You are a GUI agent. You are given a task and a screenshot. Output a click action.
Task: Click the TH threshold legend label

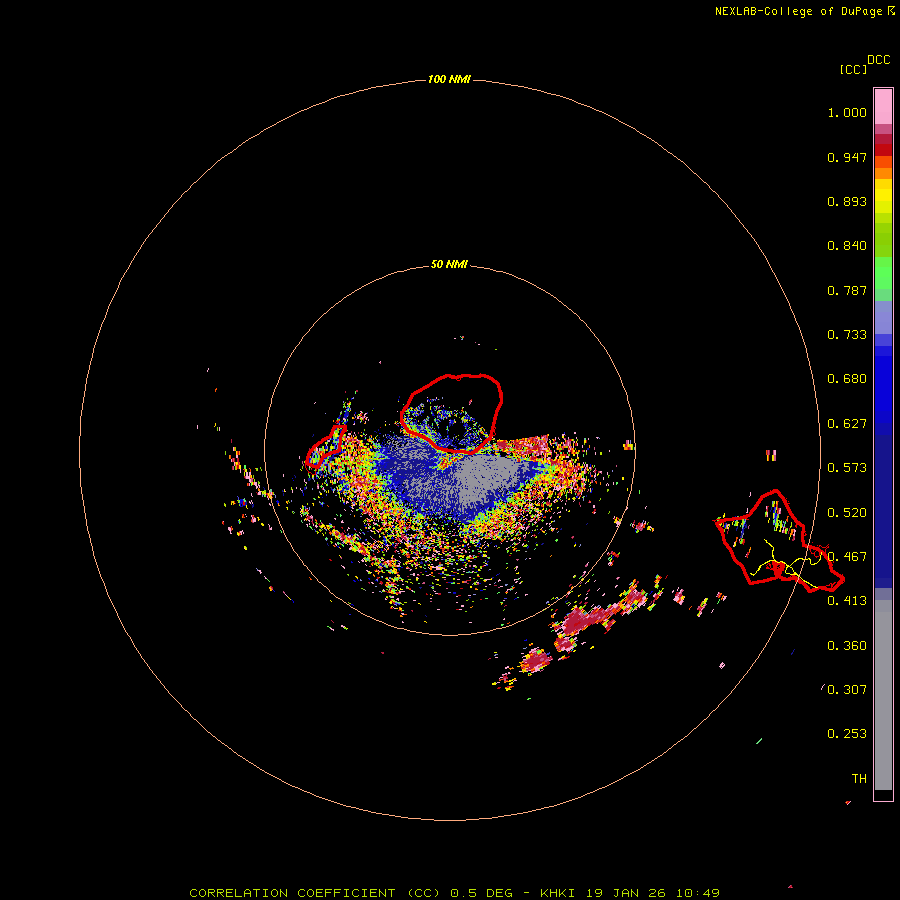(859, 779)
